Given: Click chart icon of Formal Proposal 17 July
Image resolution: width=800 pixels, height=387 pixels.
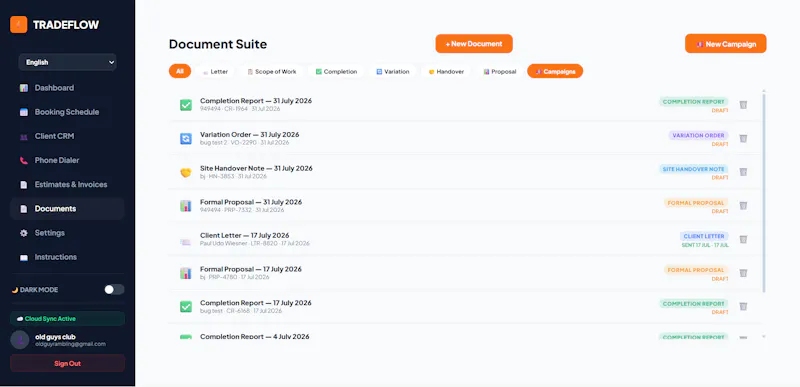Looking at the screenshot, I should tap(186, 273).
